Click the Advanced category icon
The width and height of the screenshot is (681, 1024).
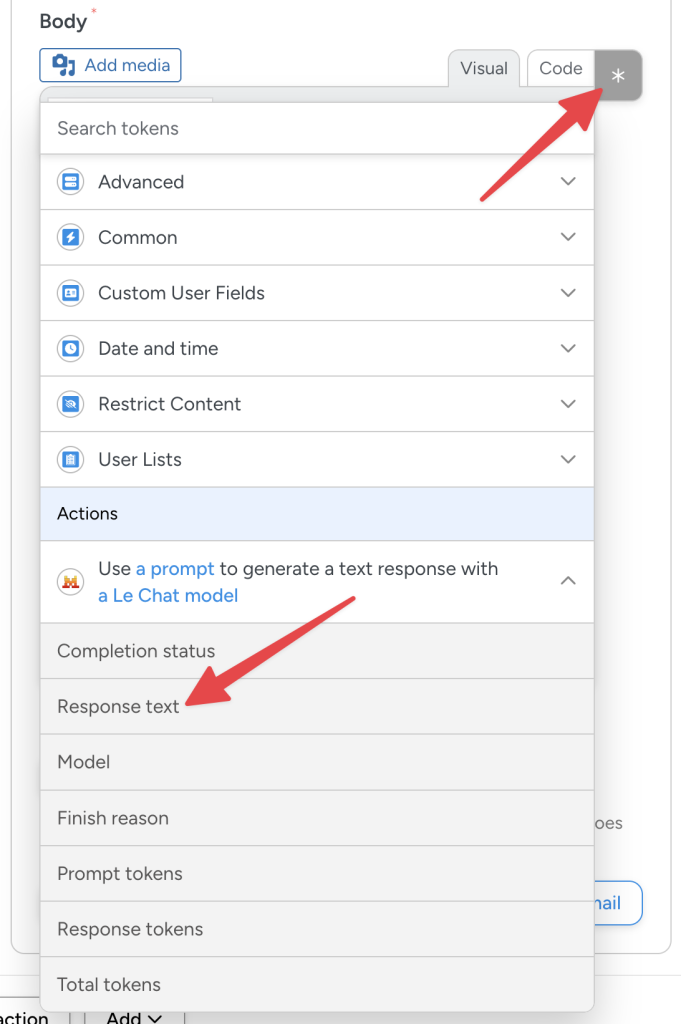(70, 182)
